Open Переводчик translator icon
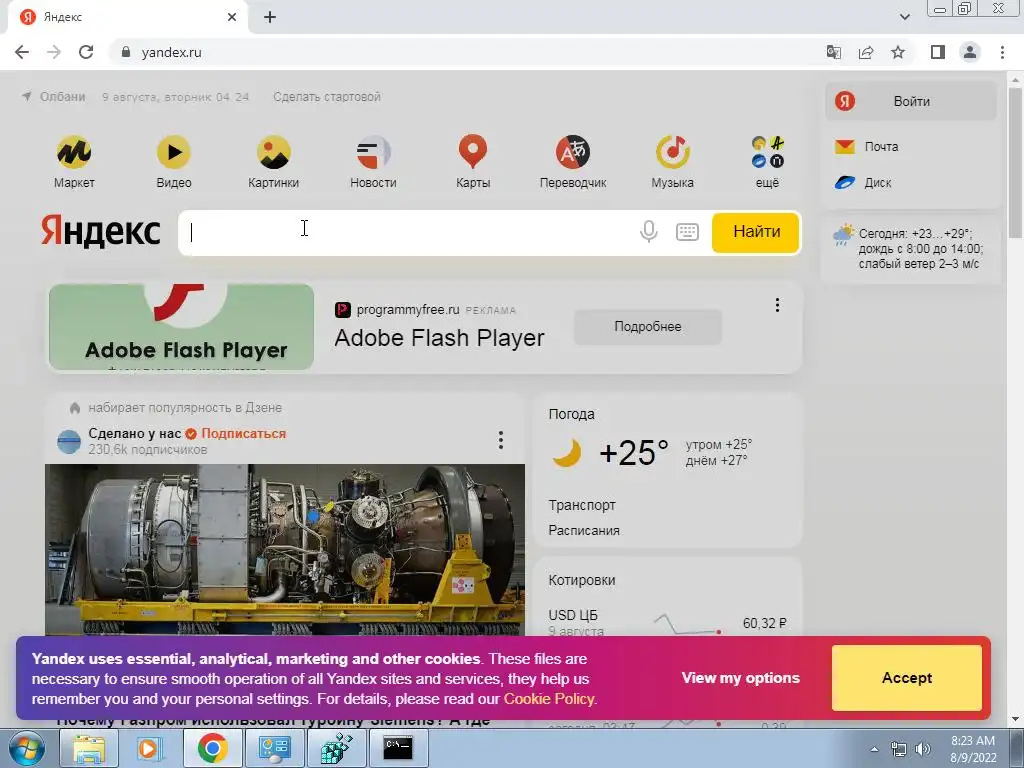Image resolution: width=1024 pixels, height=768 pixels. click(573, 153)
